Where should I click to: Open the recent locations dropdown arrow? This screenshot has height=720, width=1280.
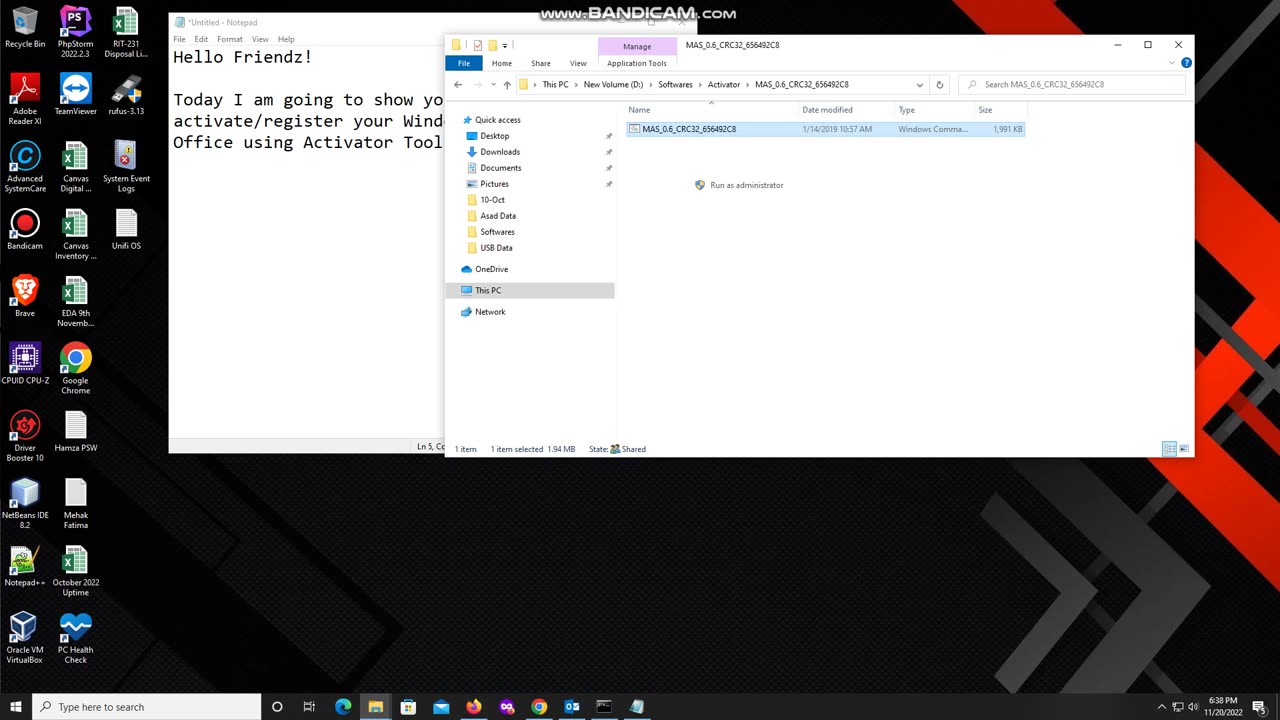(492, 85)
